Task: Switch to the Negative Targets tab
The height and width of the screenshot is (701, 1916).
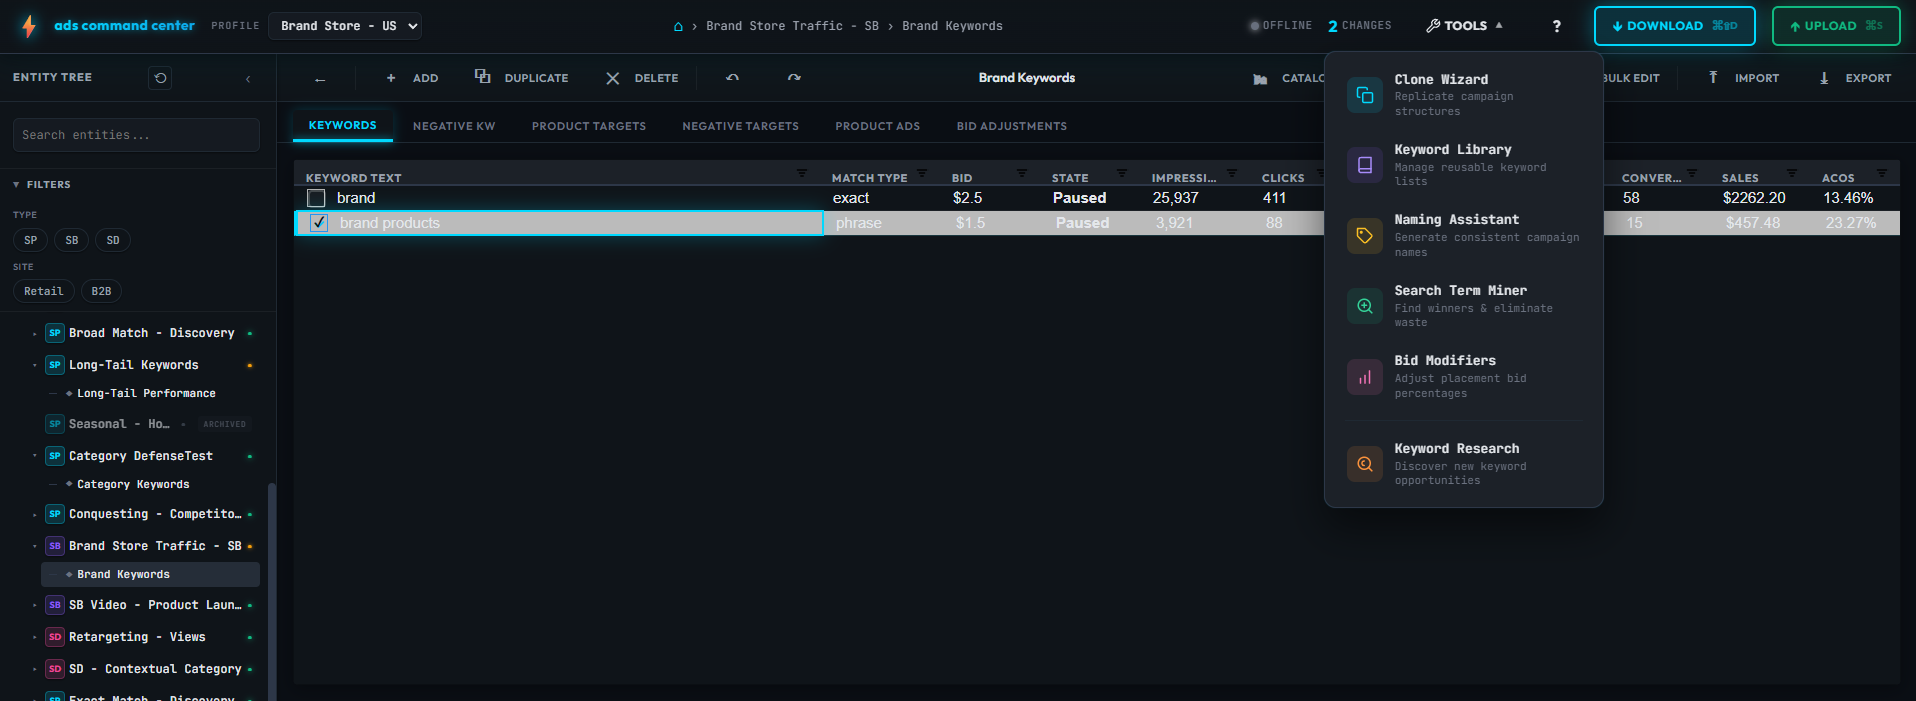Action: pos(741,126)
